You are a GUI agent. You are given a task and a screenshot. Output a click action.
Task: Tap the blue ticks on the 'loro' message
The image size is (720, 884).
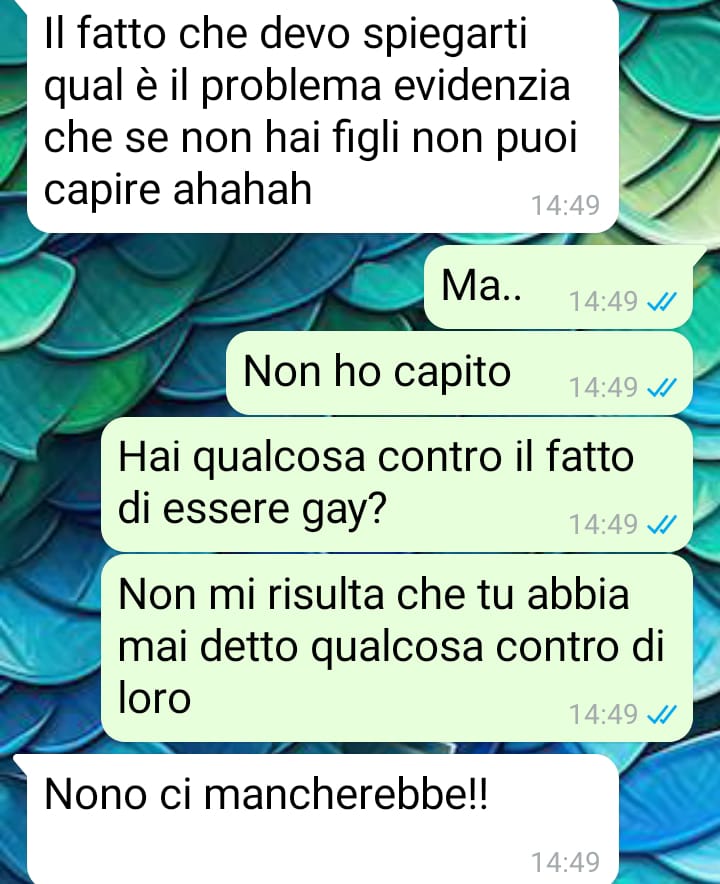click(661, 715)
